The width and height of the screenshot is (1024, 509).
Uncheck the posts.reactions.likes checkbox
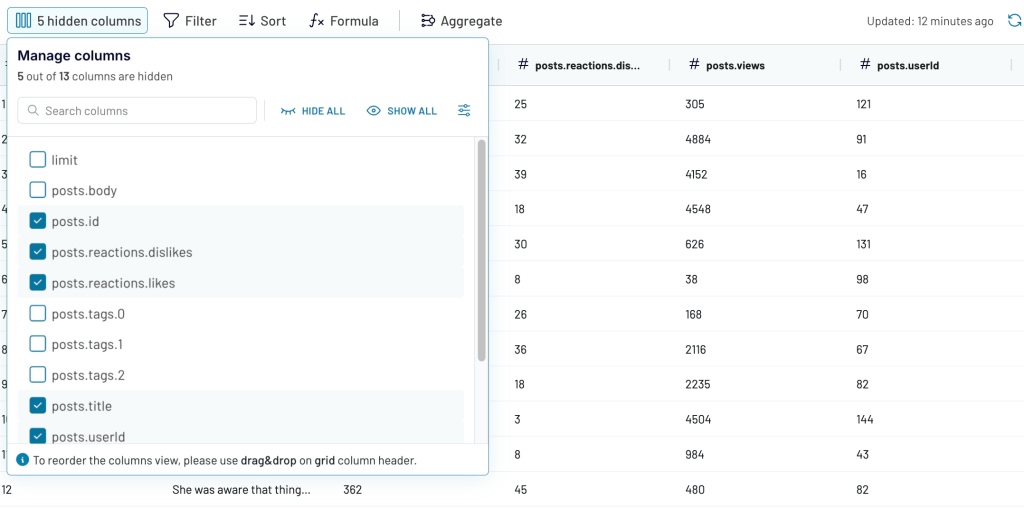38,283
